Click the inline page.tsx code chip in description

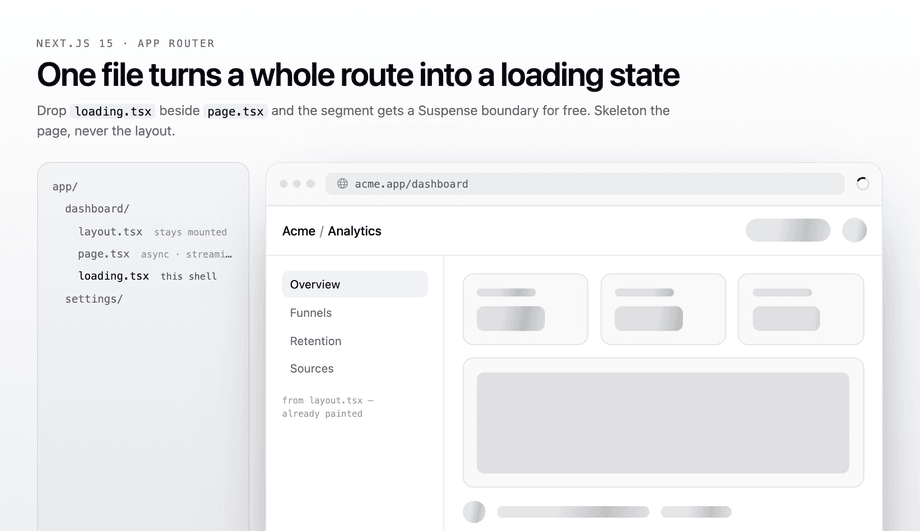point(236,111)
